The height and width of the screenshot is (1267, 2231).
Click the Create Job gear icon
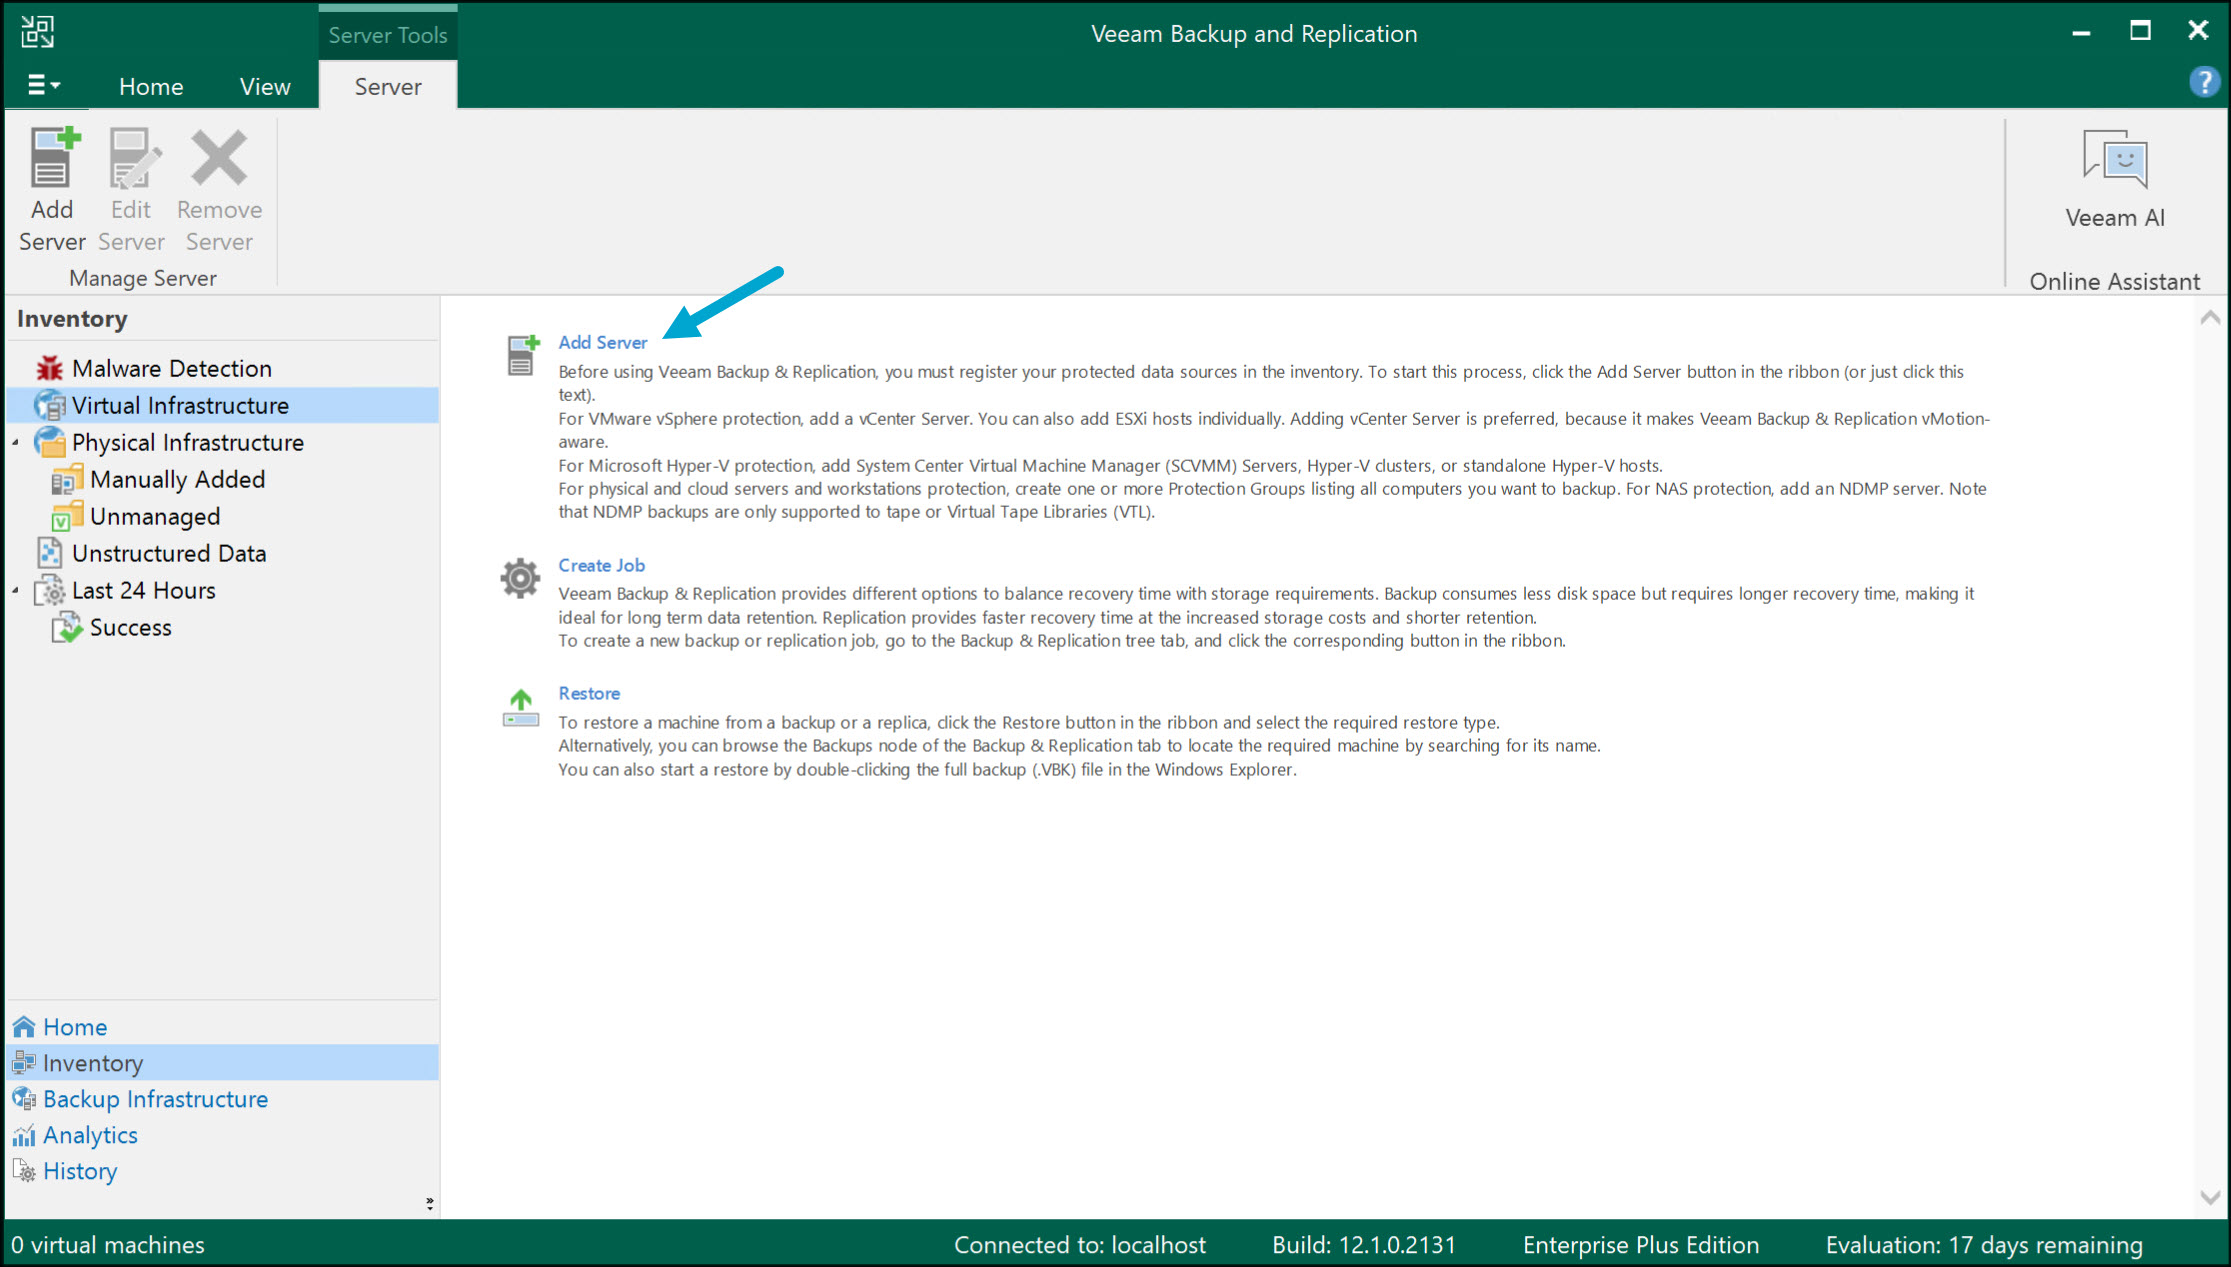520,578
